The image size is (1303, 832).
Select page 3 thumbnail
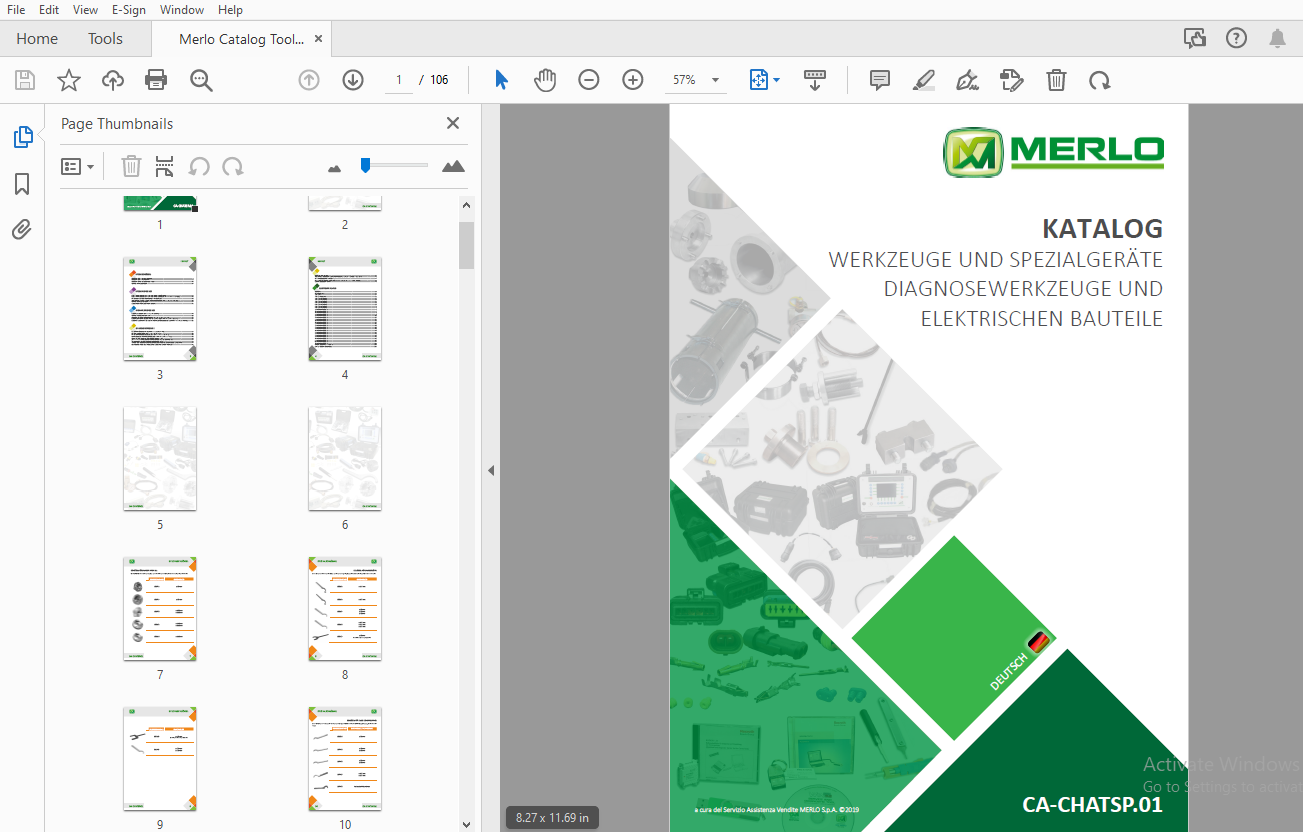click(160, 309)
